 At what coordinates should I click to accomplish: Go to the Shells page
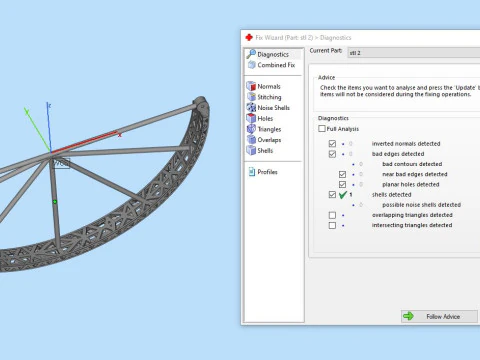click(x=265, y=150)
